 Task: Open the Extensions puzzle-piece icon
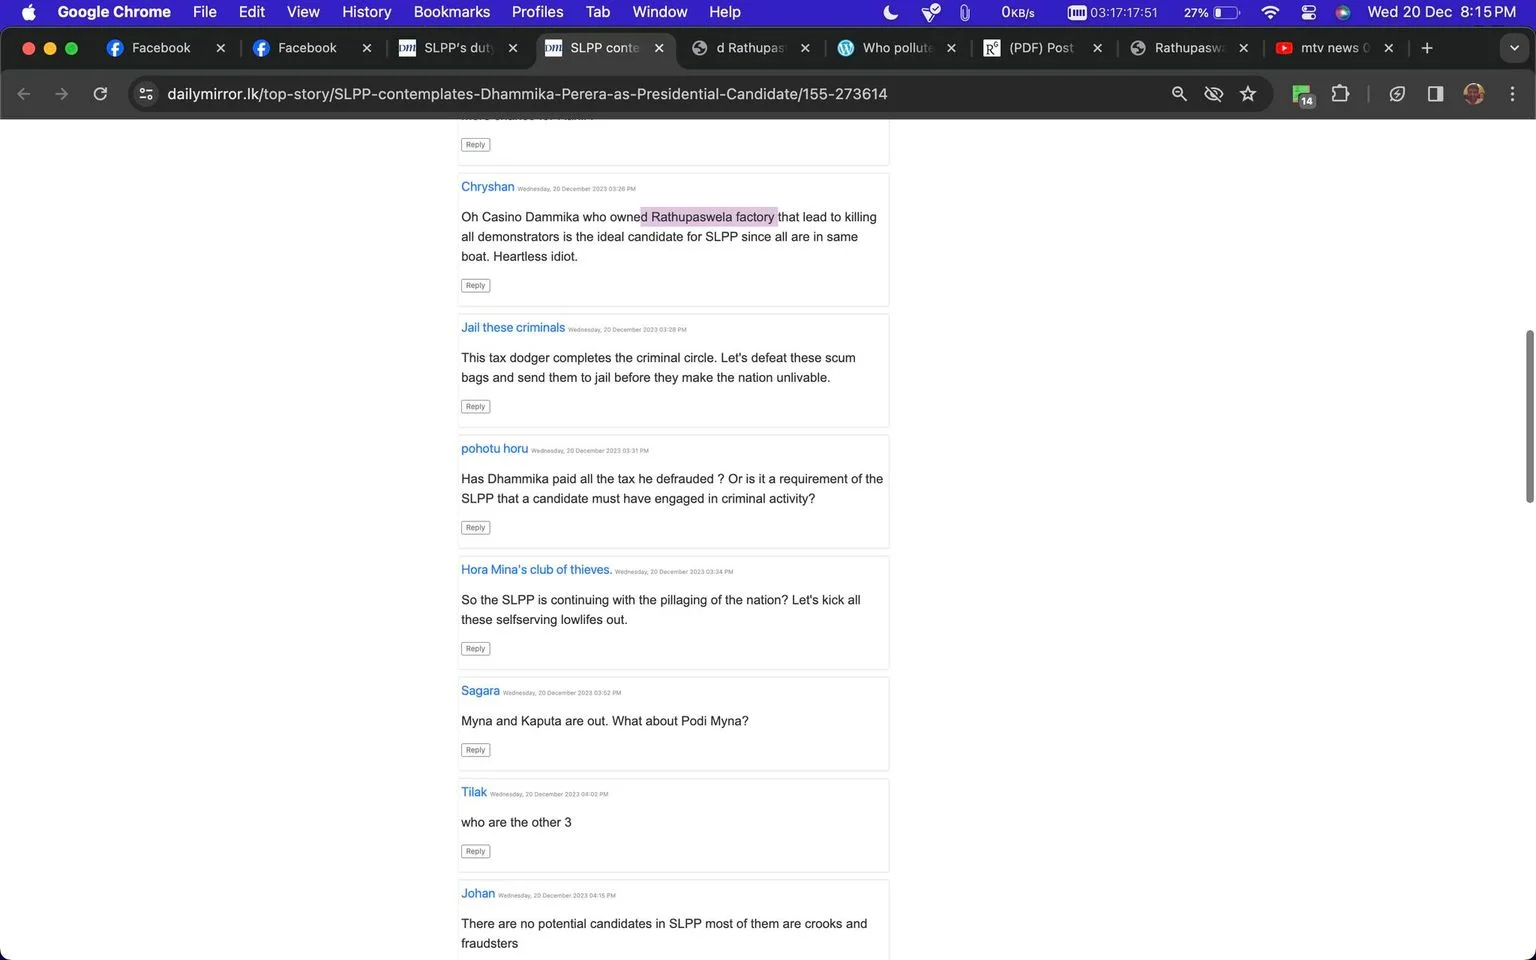[1340, 94]
